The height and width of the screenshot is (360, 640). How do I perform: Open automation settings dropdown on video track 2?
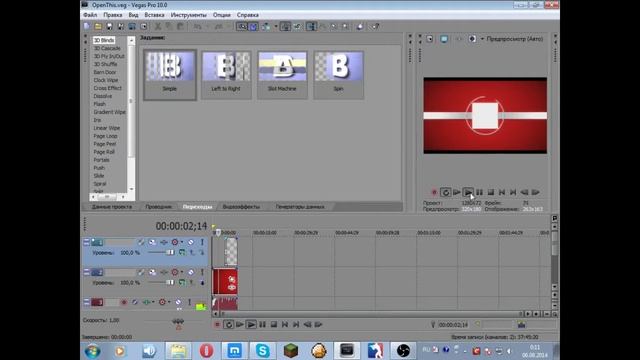click(182, 272)
